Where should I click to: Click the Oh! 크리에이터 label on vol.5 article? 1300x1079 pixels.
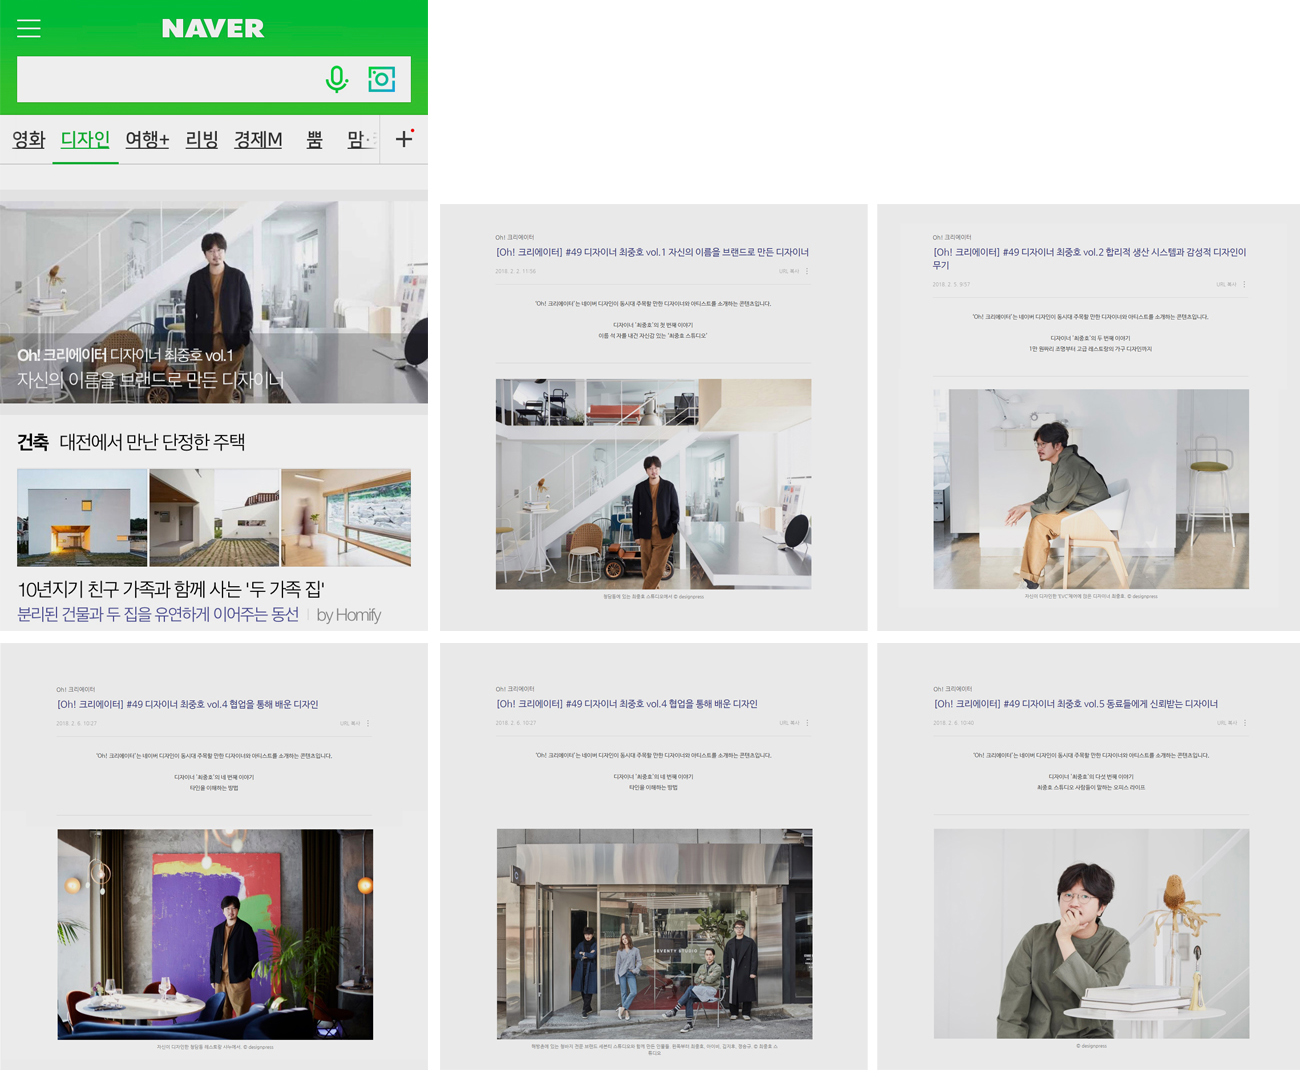point(952,689)
